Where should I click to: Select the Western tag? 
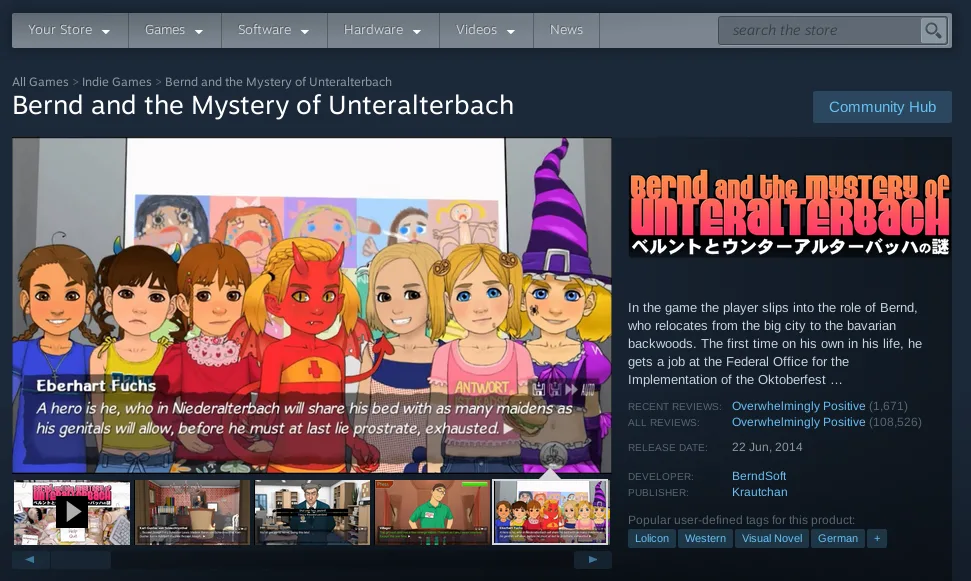705,538
